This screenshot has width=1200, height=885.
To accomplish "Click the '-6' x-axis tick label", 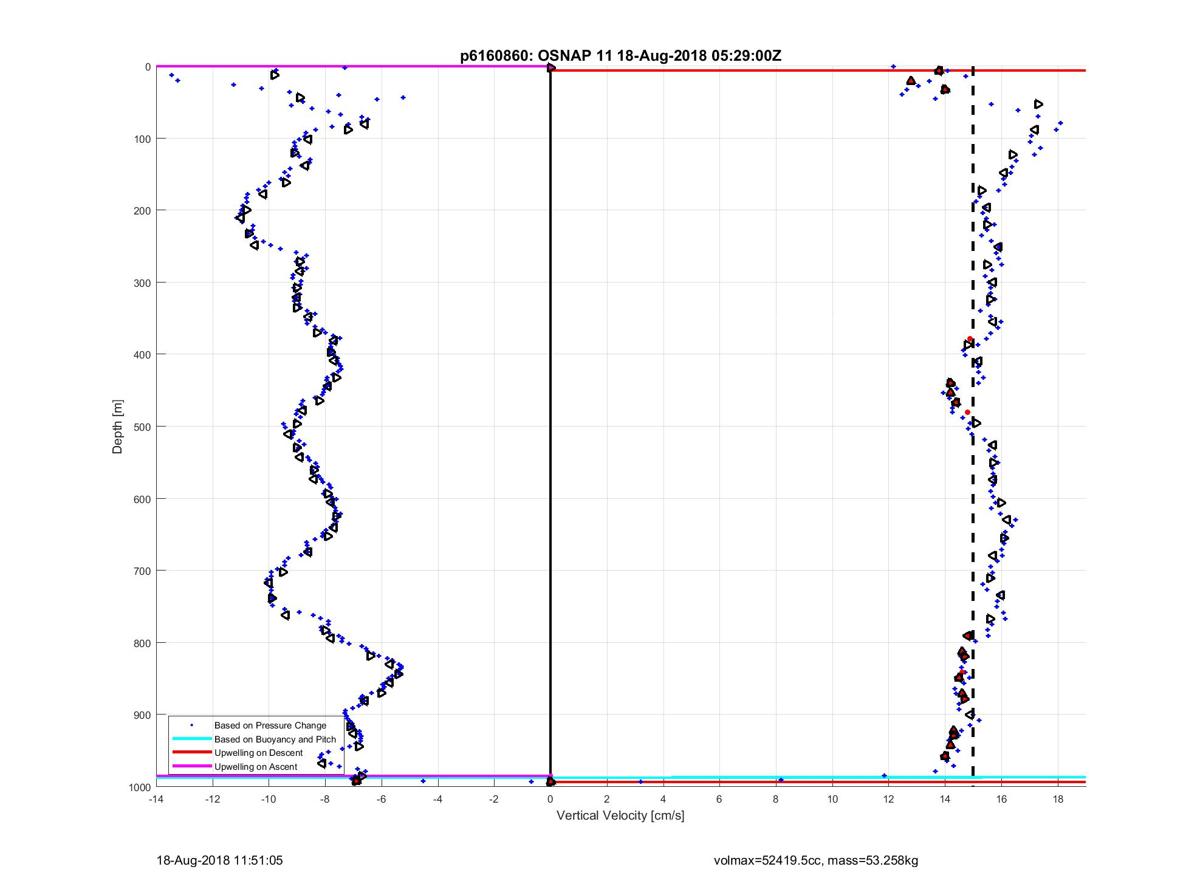I will [381, 800].
